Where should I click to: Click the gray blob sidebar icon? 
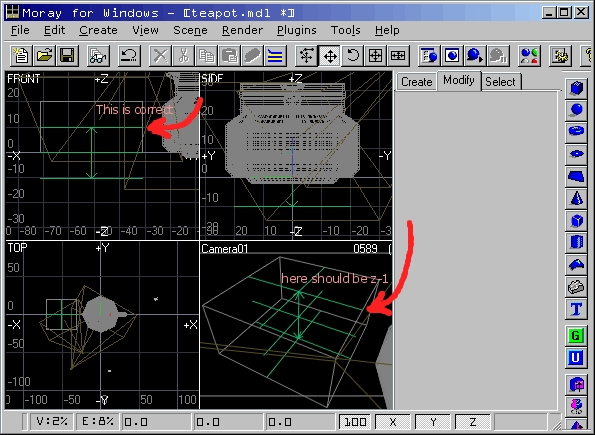point(576,287)
